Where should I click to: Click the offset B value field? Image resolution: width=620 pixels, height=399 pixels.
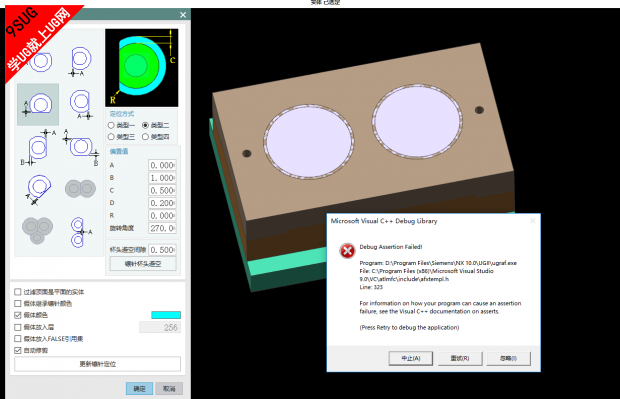(162, 178)
